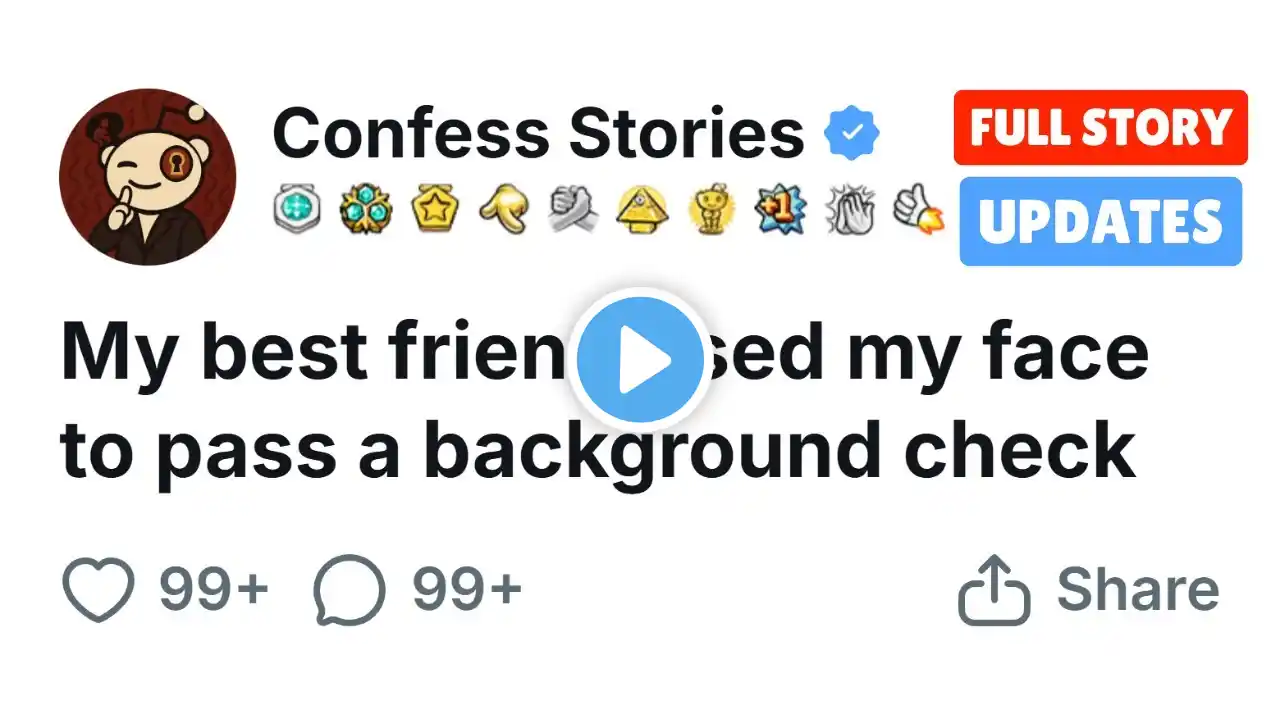Click the red FULL STORY button

[1100, 128]
